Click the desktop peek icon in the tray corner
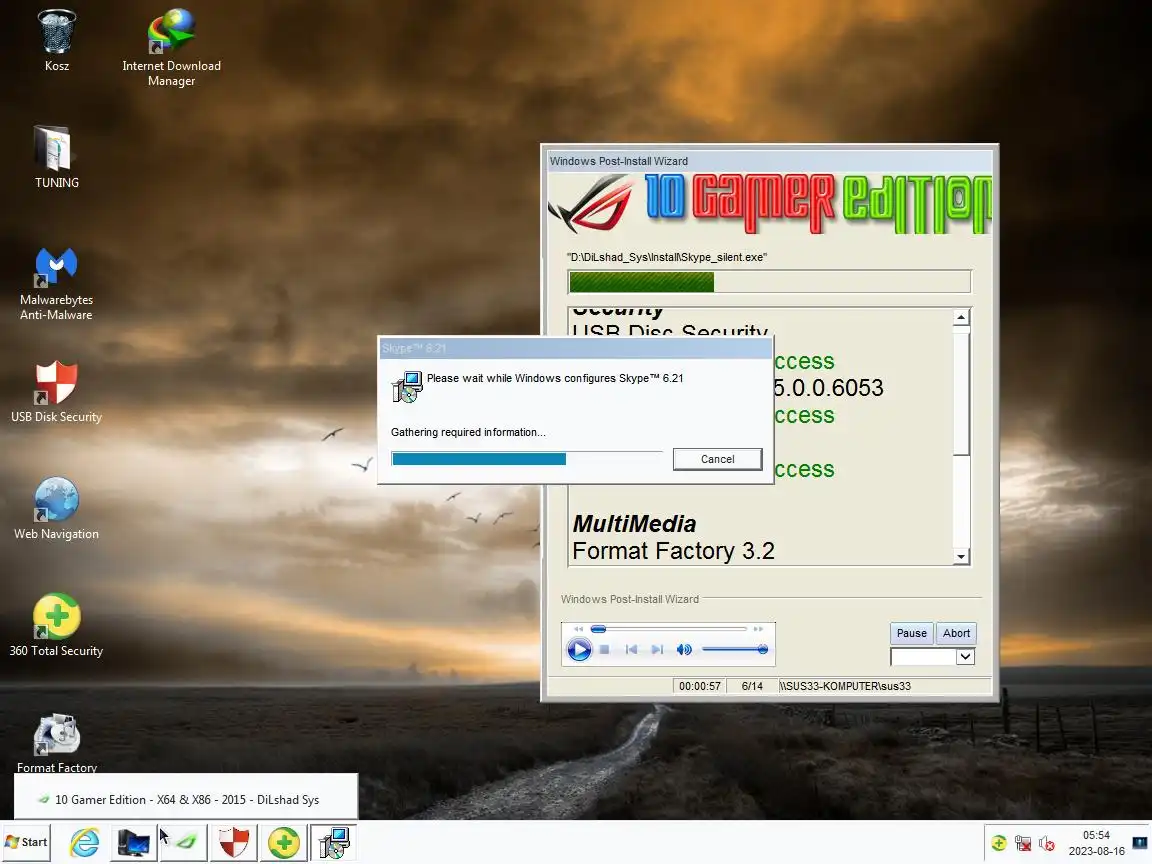 1140,843
